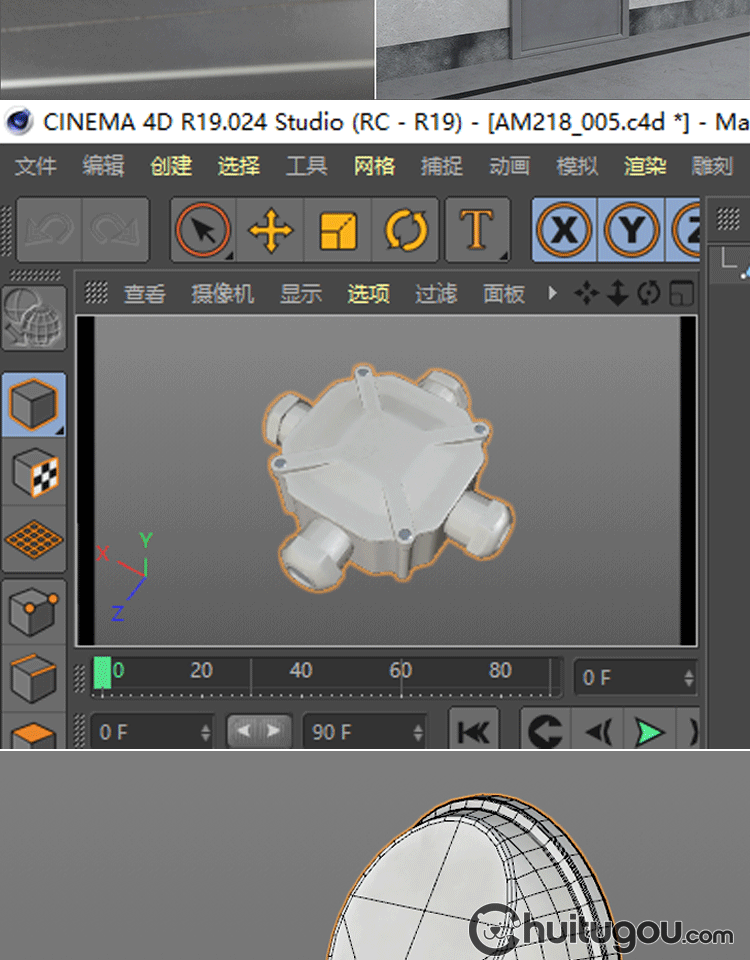Enable Texture mode checkered cube
Image resolution: width=750 pixels, height=960 pixels.
pyautogui.click(x=34, y=471)
